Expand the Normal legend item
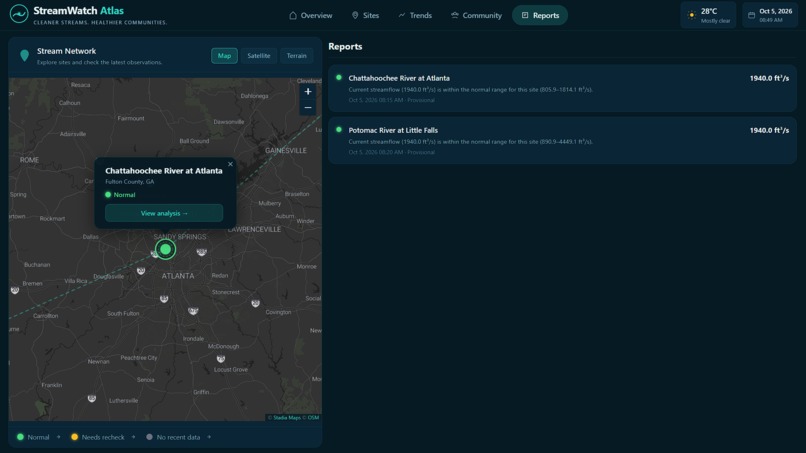This screenshot has width=806, height=453. [x=39, y=437]
